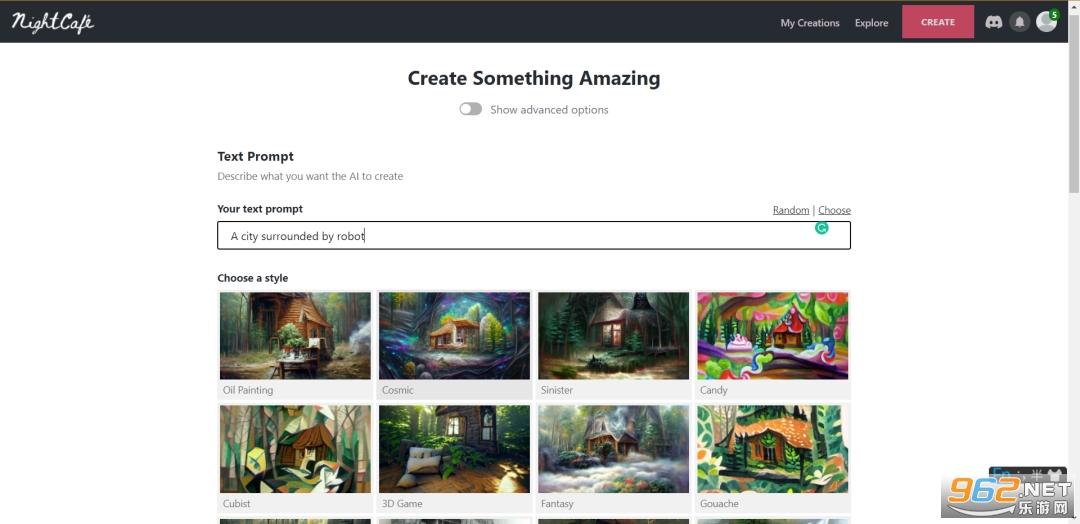
Task: Go to the Explore page
Action: 871,23
